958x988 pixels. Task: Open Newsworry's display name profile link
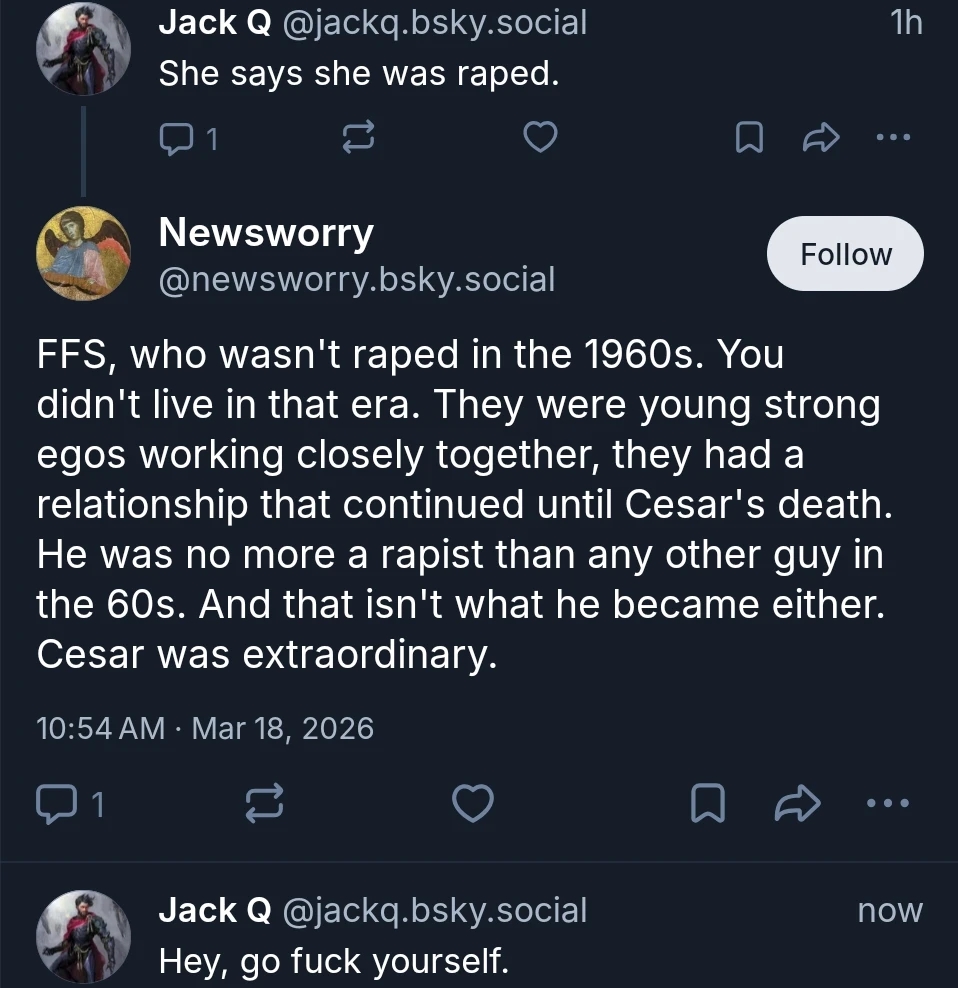[x=266, y=233]
